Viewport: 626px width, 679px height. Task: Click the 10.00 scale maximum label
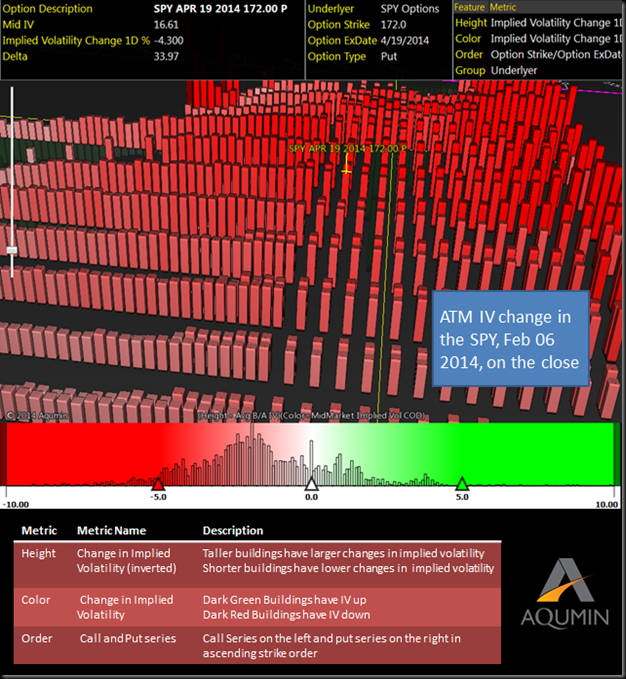click(x=607, y=504)
